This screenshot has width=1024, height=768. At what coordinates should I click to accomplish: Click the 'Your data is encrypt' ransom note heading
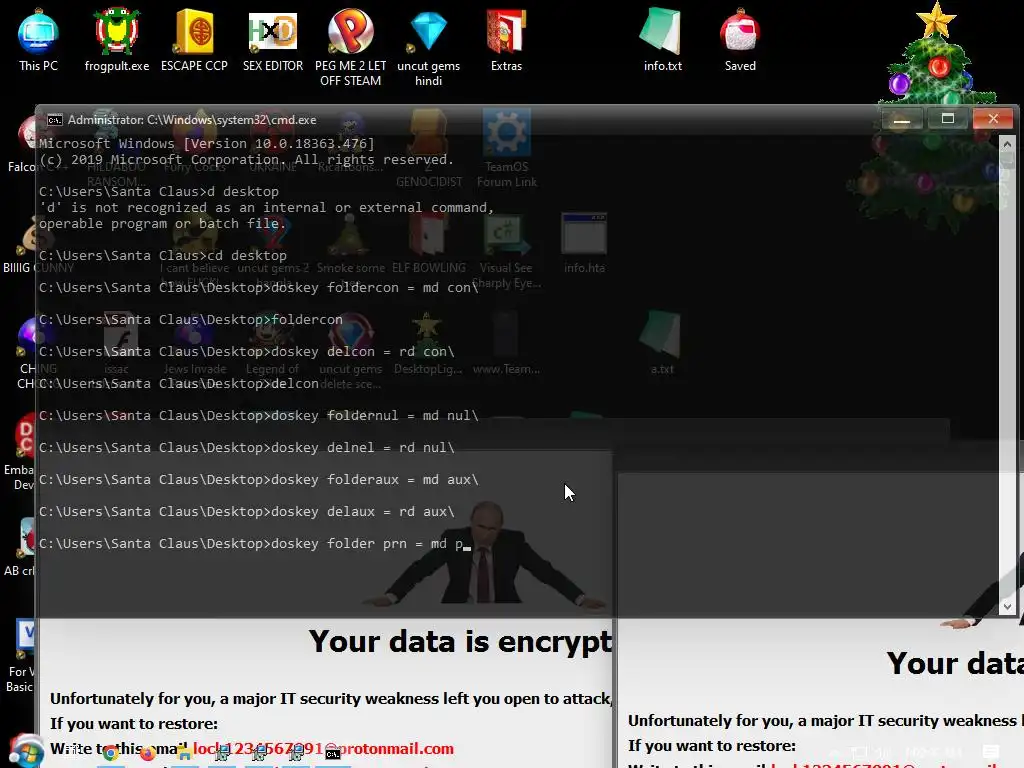460,641
